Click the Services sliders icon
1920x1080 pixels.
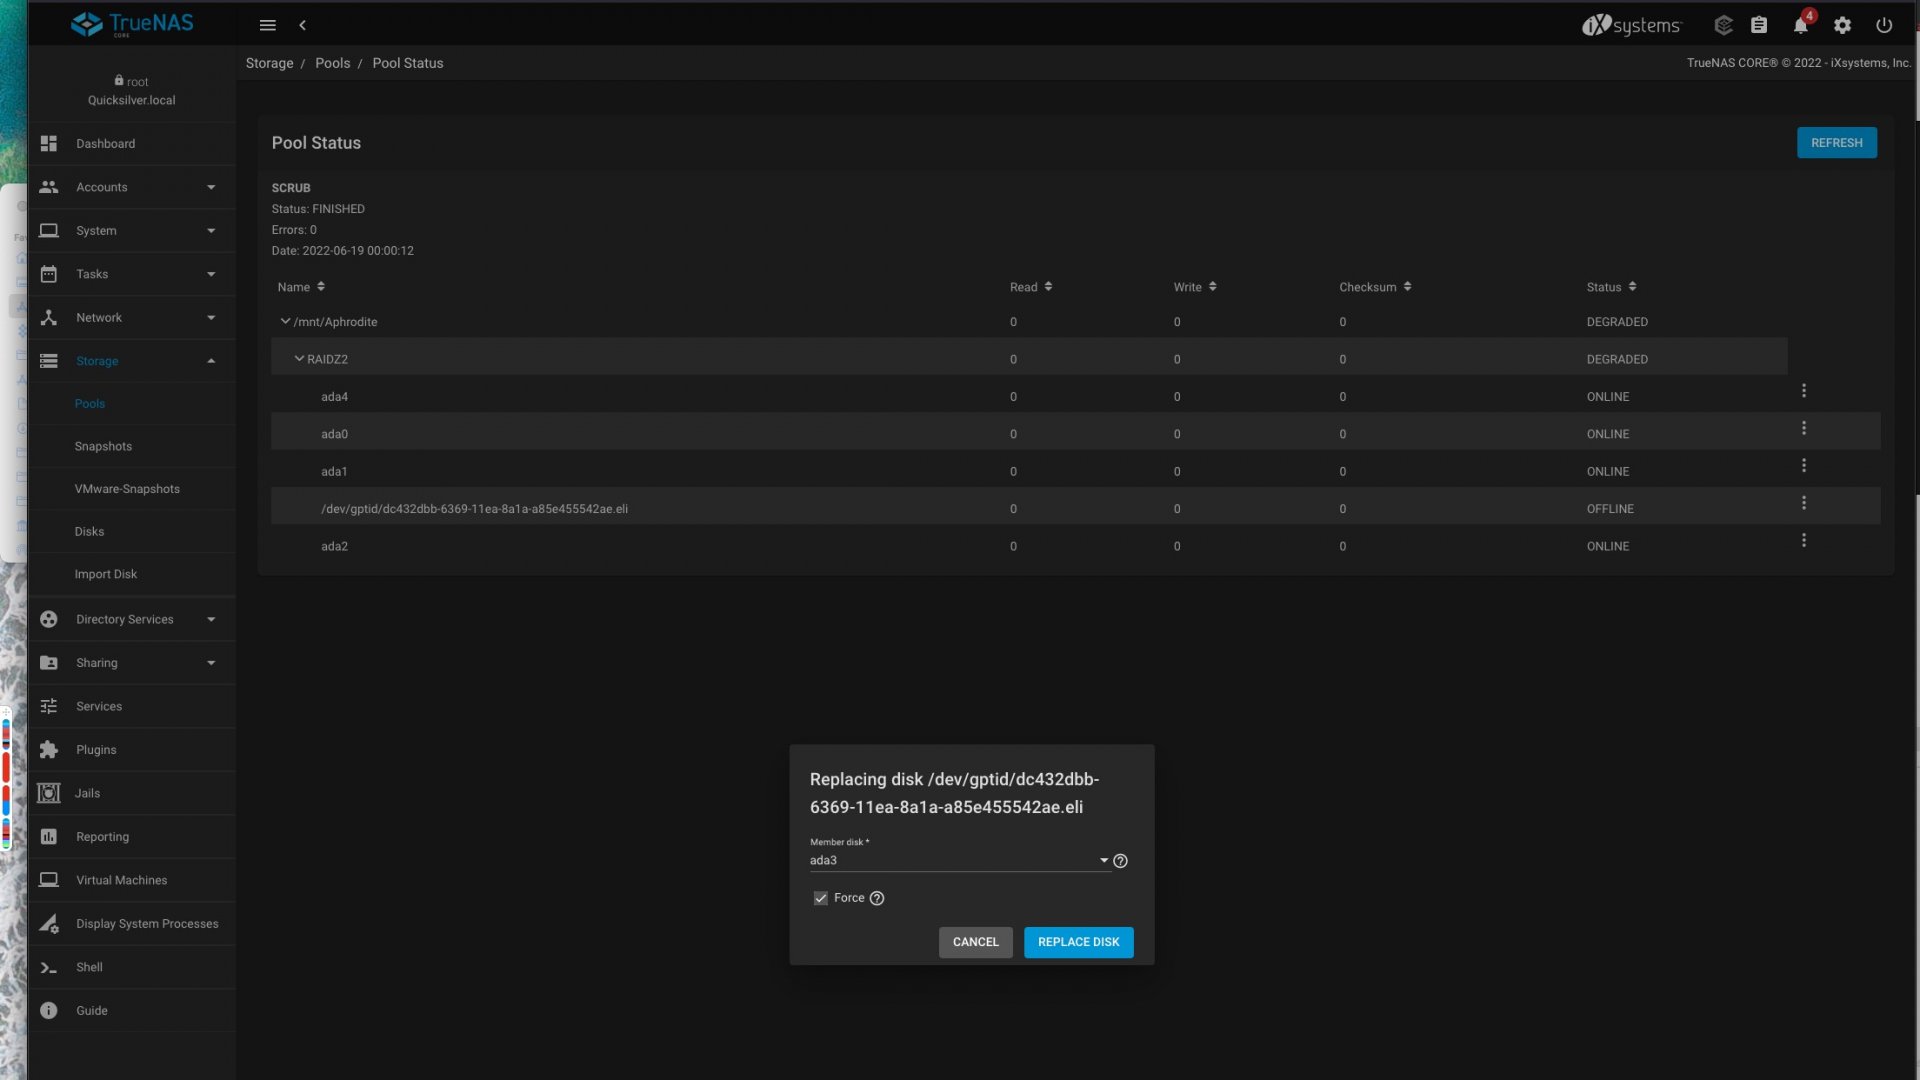tap(48, 706)
